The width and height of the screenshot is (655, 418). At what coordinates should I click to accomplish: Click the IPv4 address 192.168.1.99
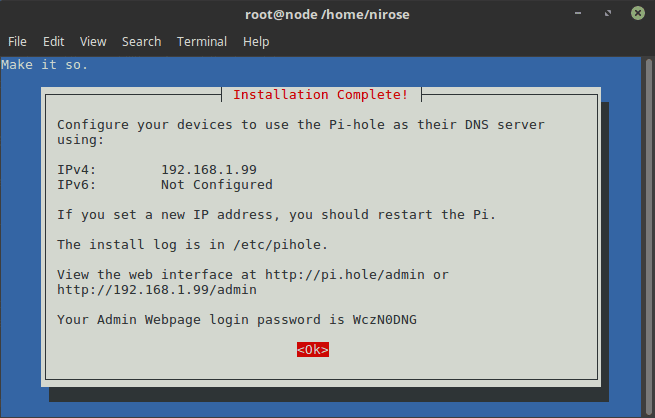[209, 170]
